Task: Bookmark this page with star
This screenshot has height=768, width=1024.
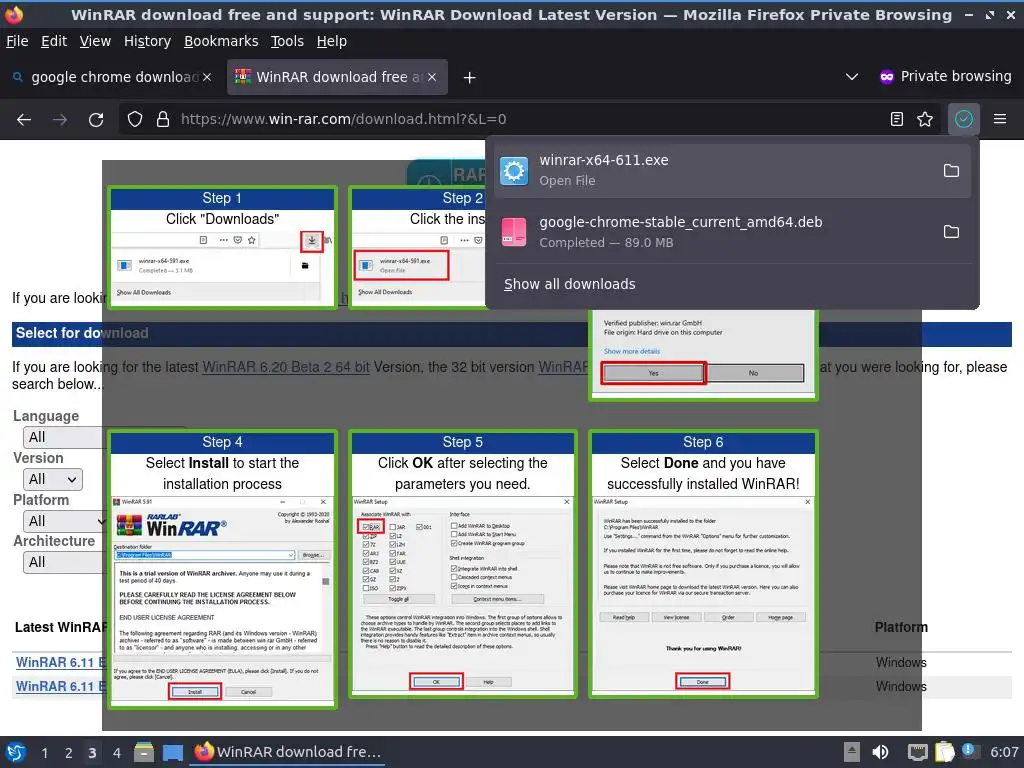Action: coord(925,119)
